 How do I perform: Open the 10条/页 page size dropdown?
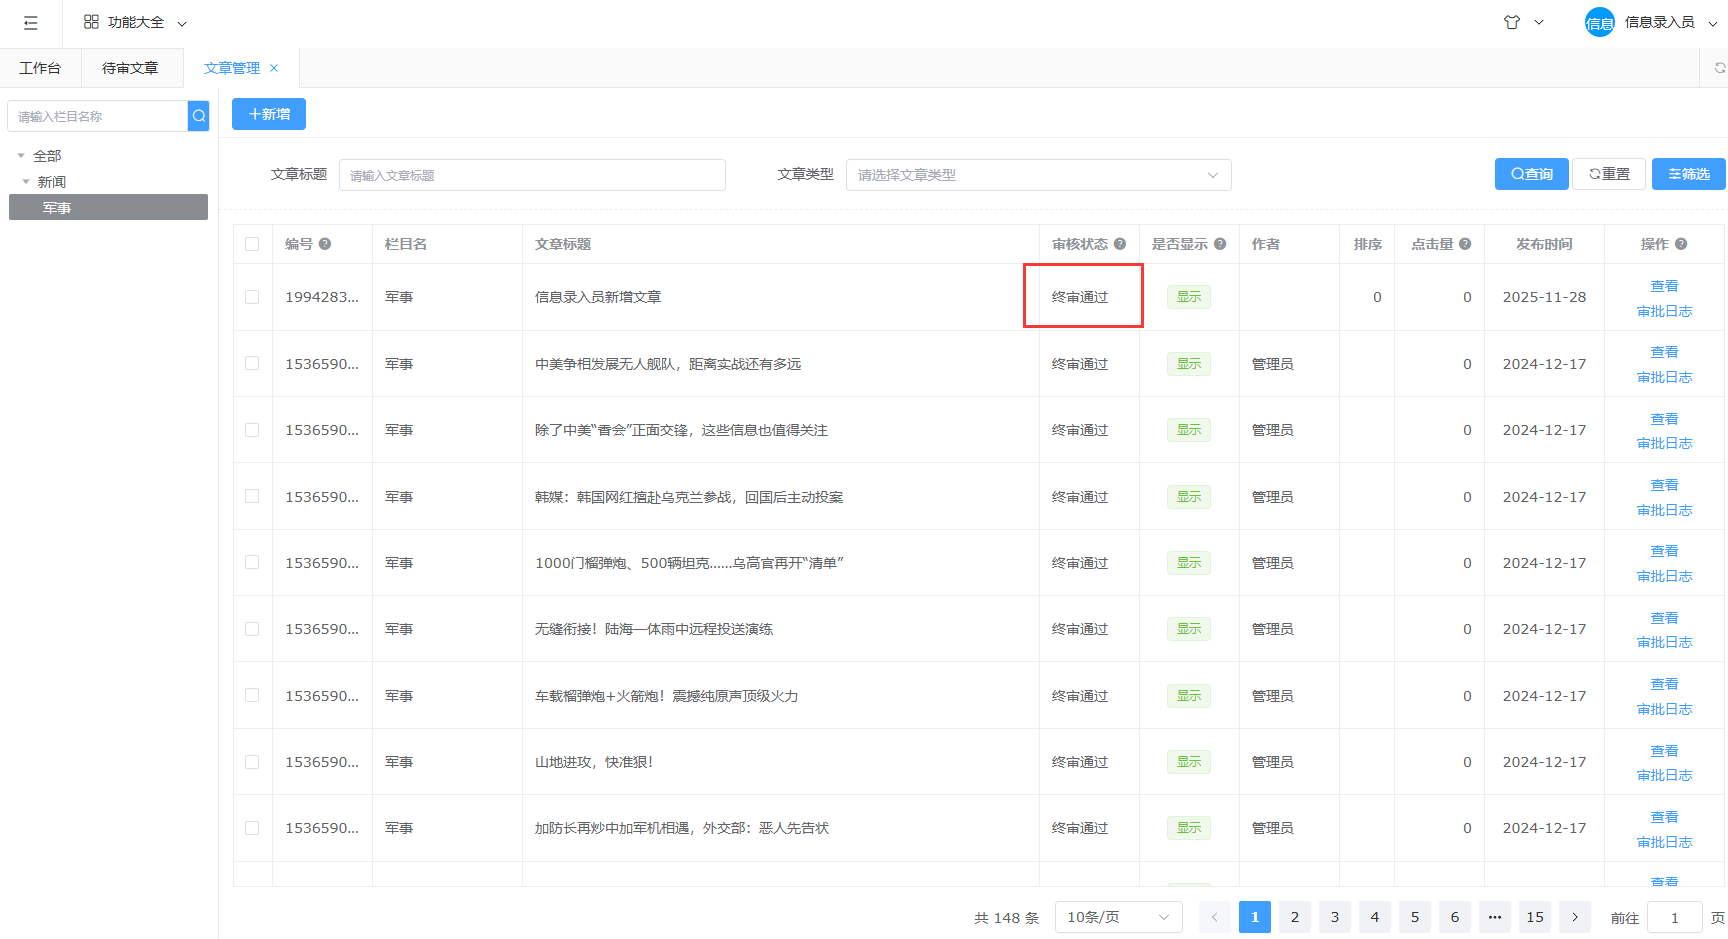1117,917
